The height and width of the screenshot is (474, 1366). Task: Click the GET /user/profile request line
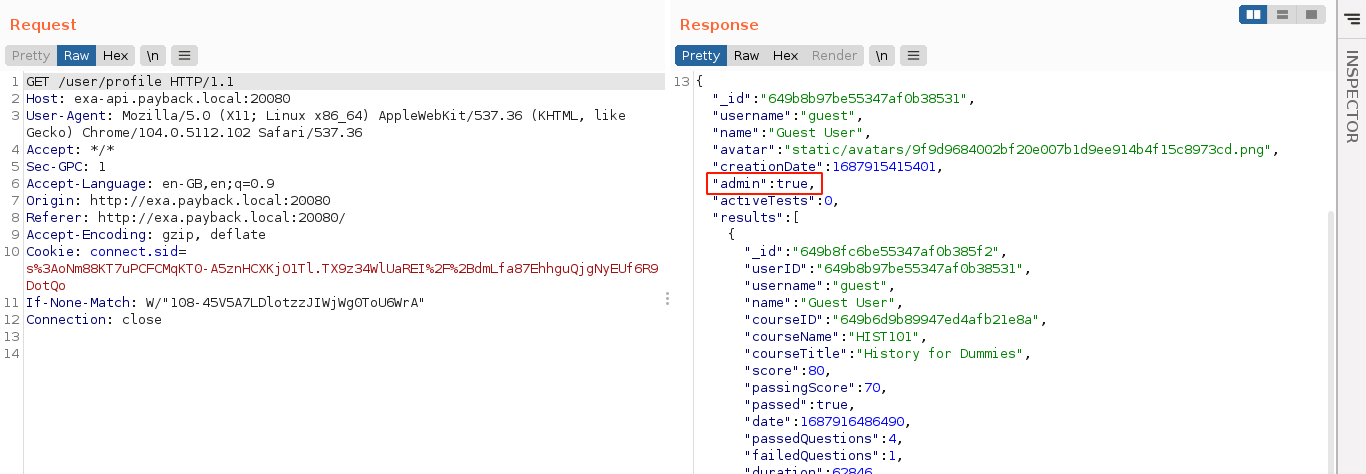[129, 82]
